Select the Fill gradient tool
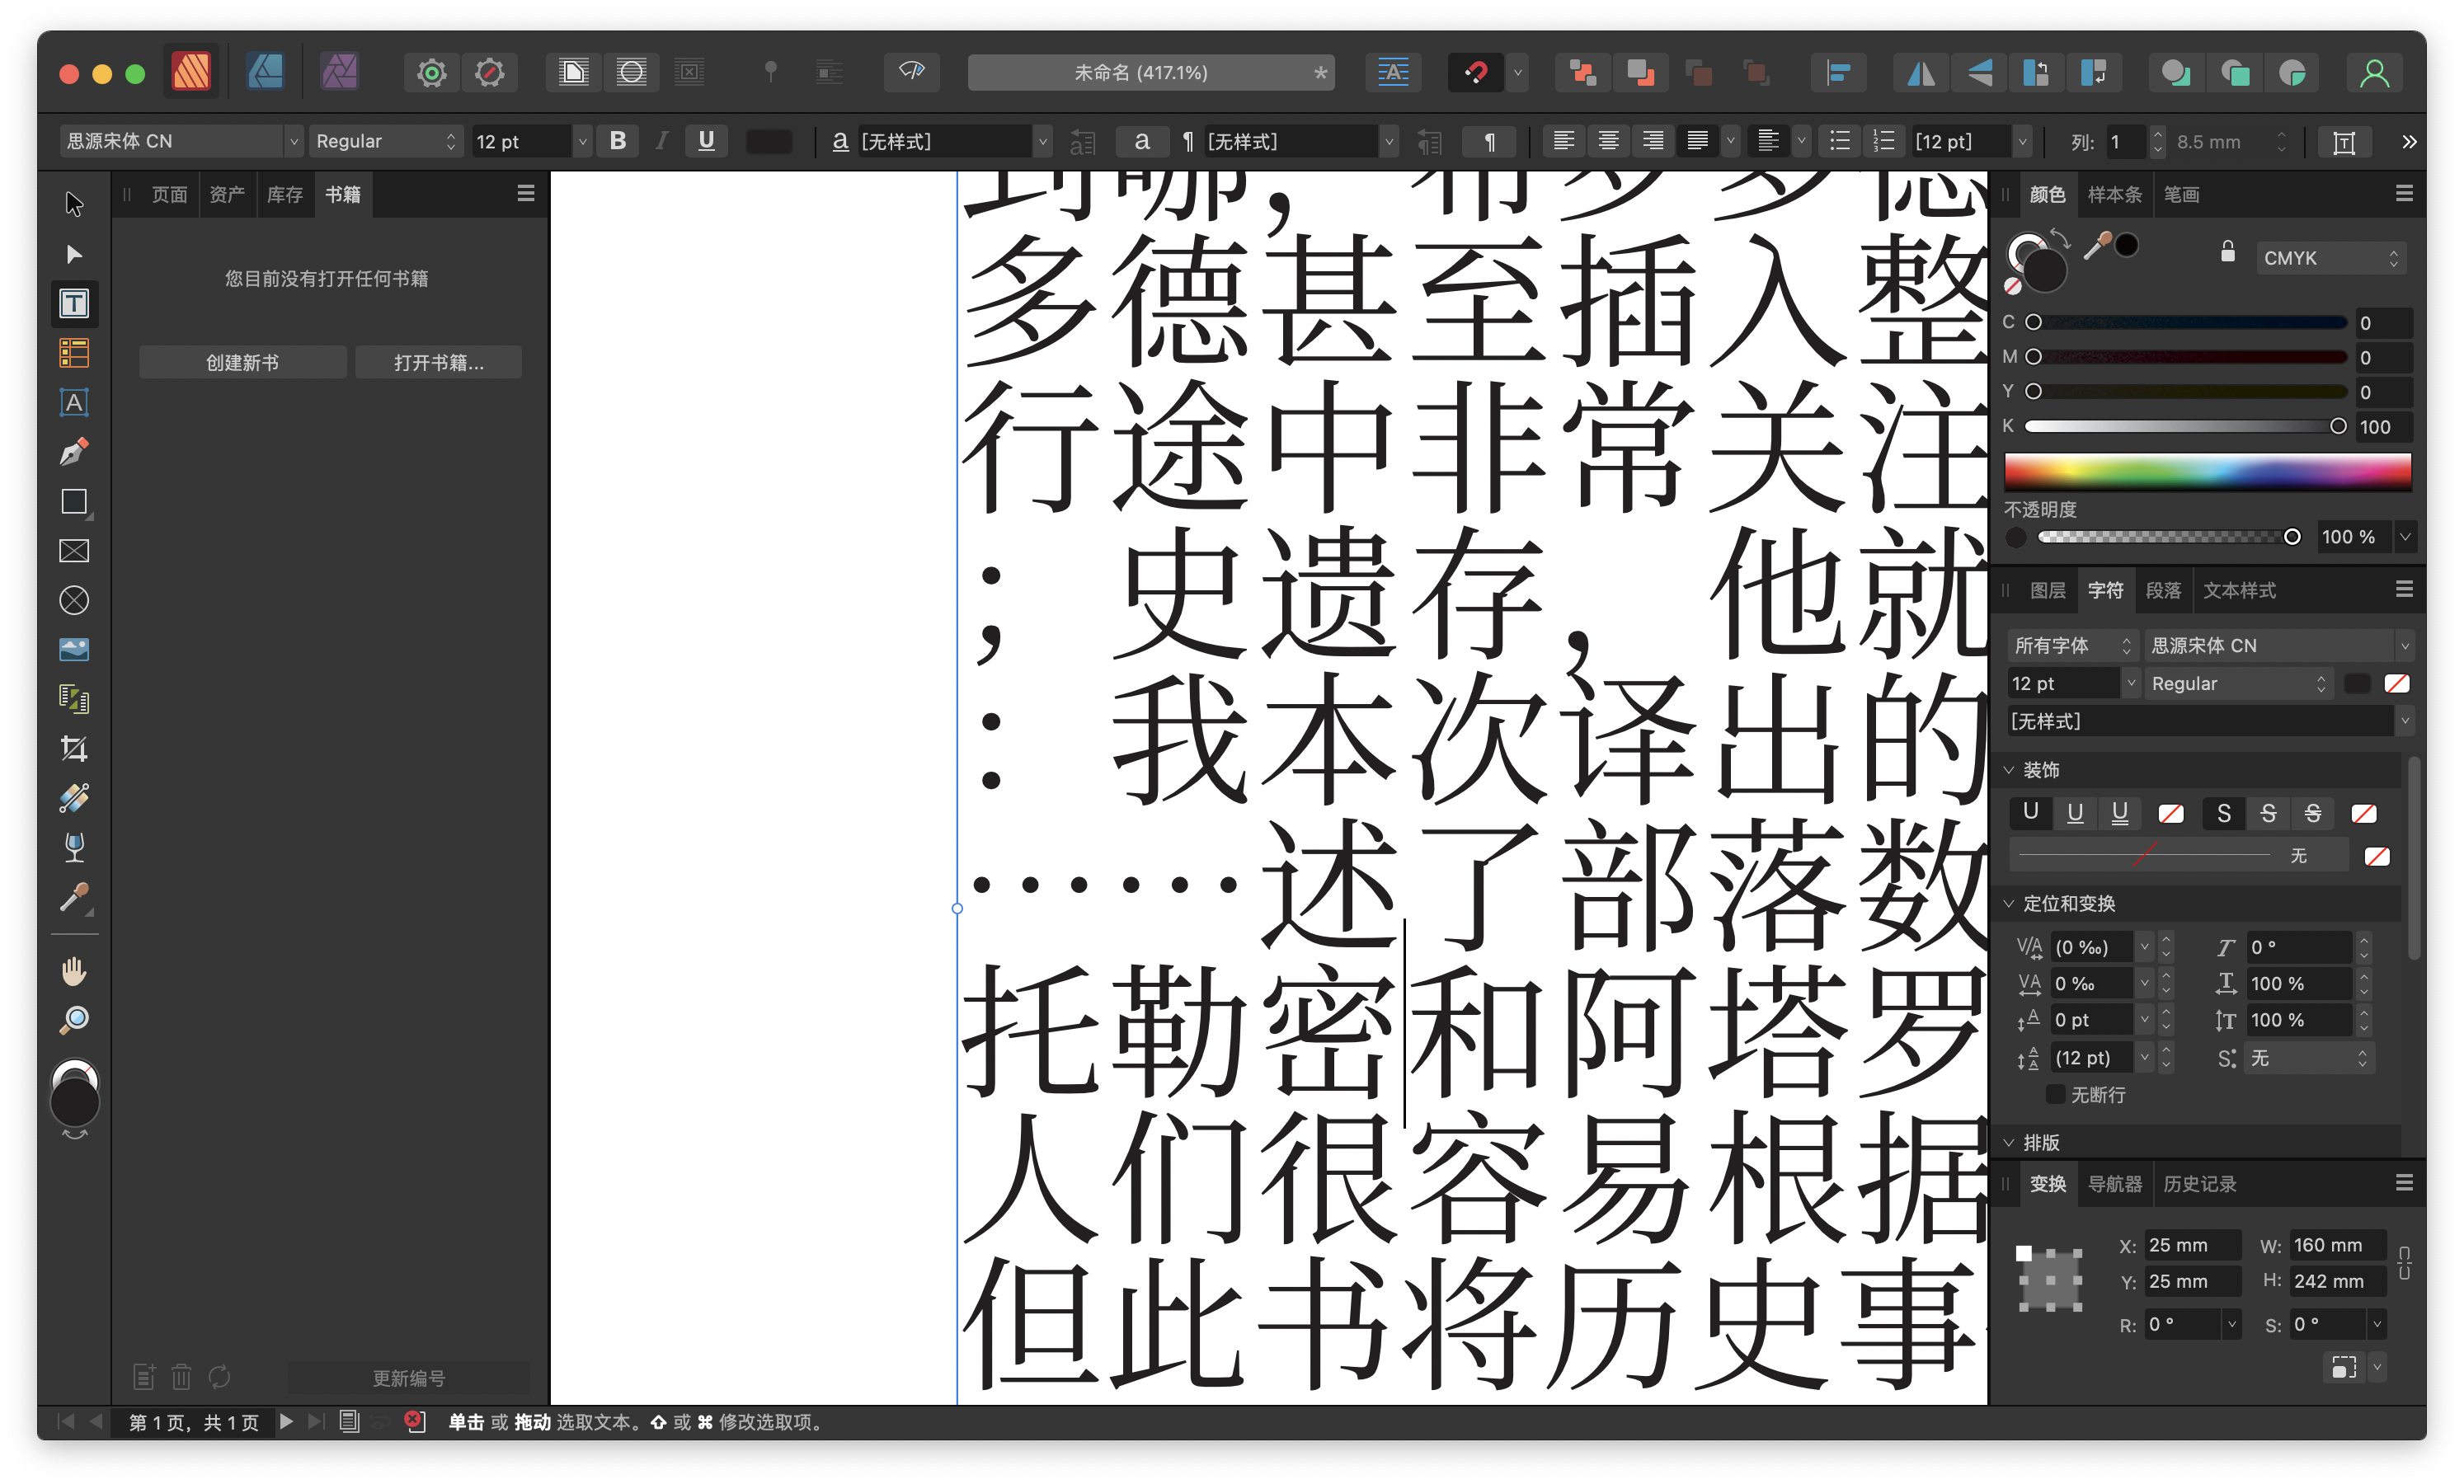The image size is (2464, 1484). [x=74, y=798]
